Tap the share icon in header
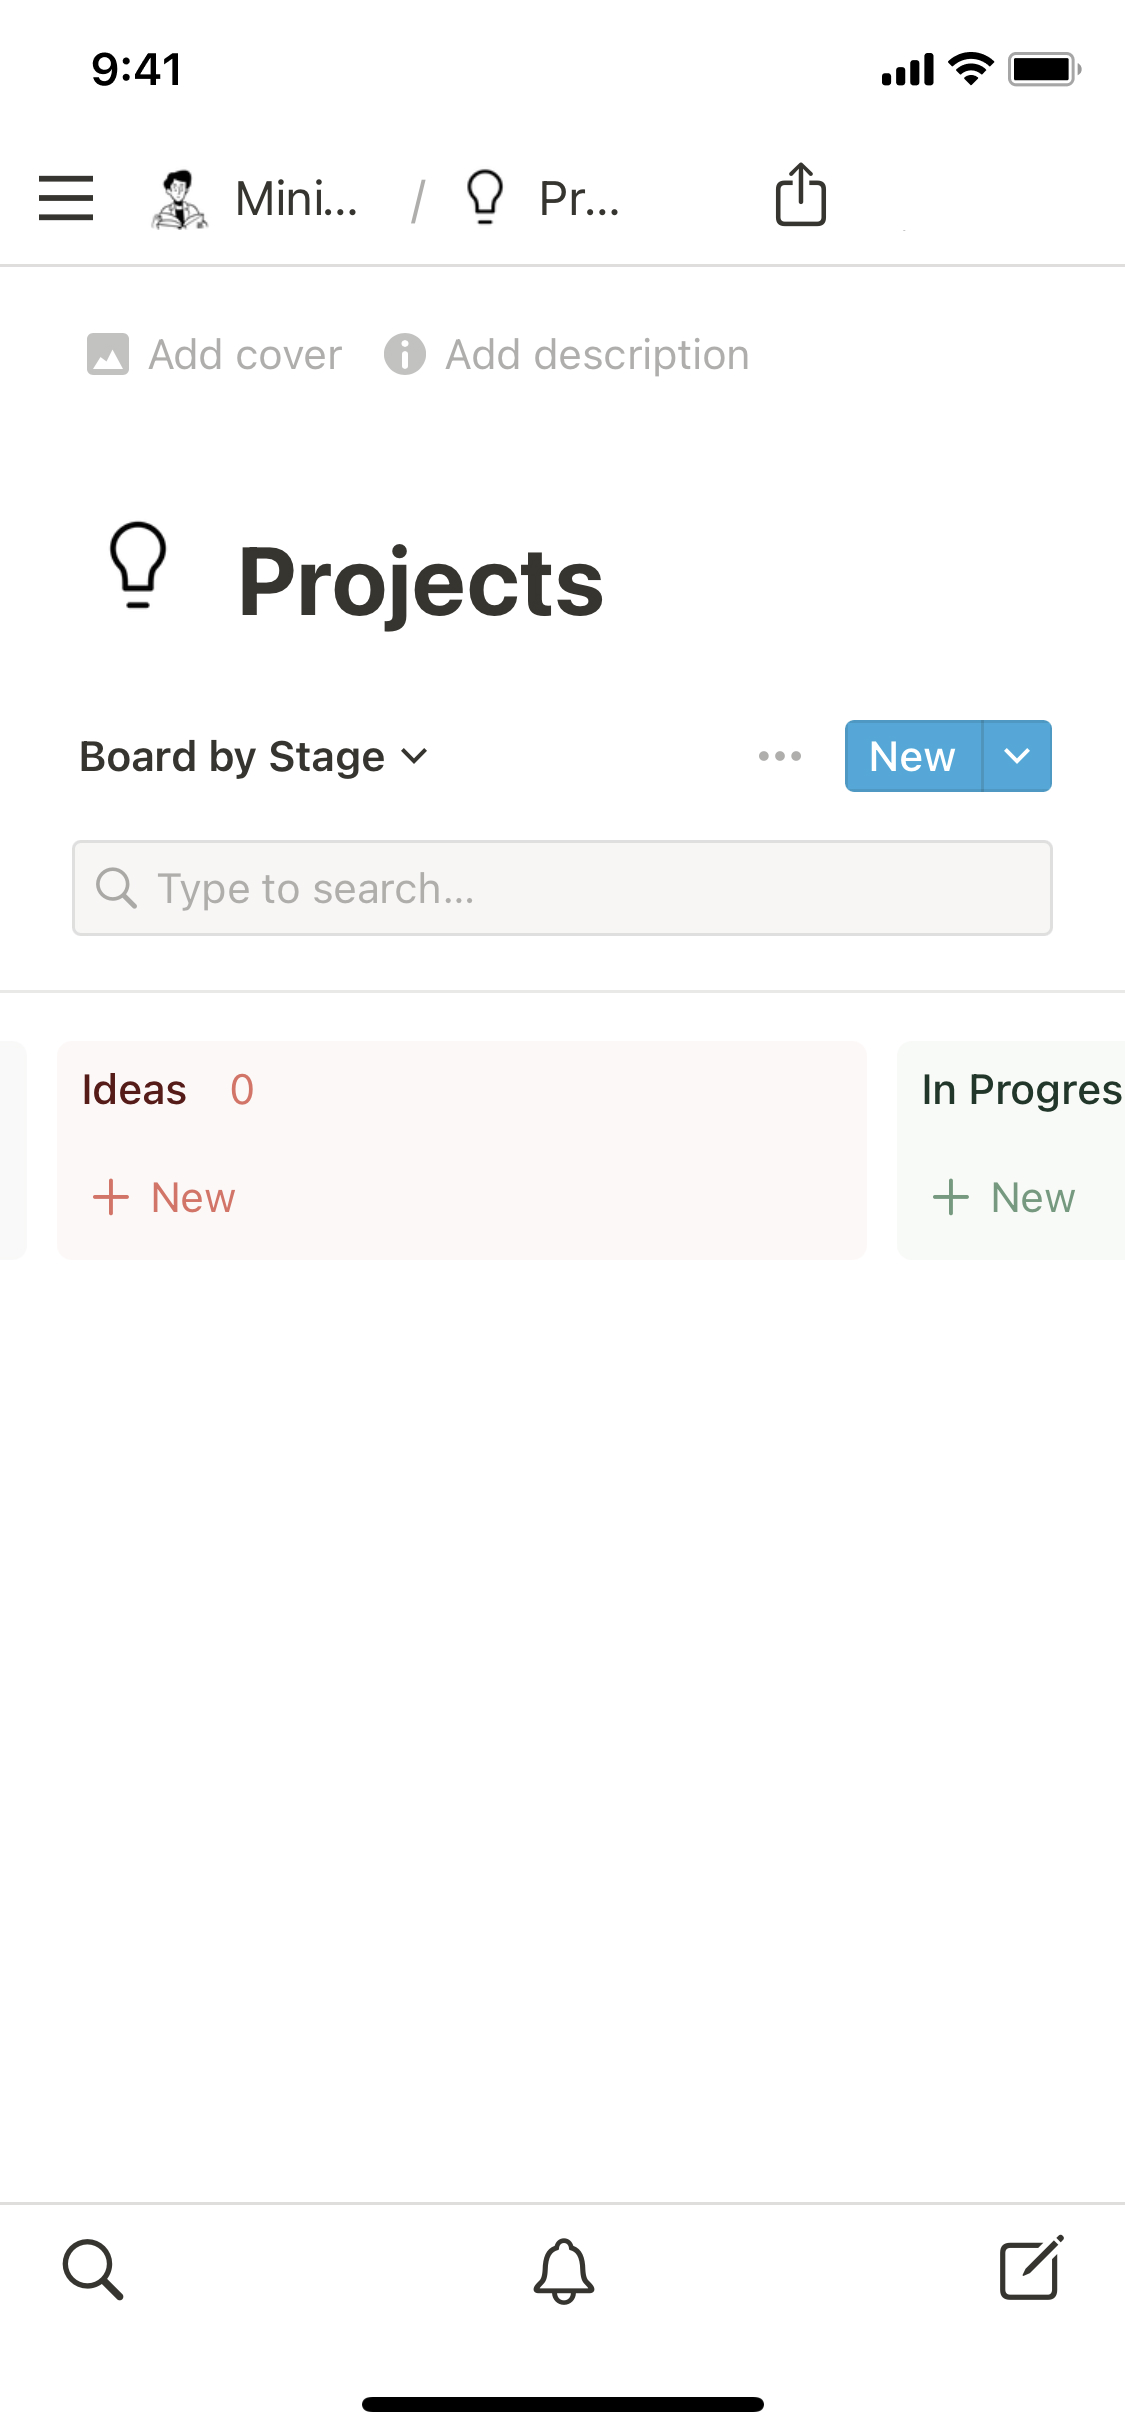The width and height of the screenshot is (1125, 2436). [x=801, y=195]
